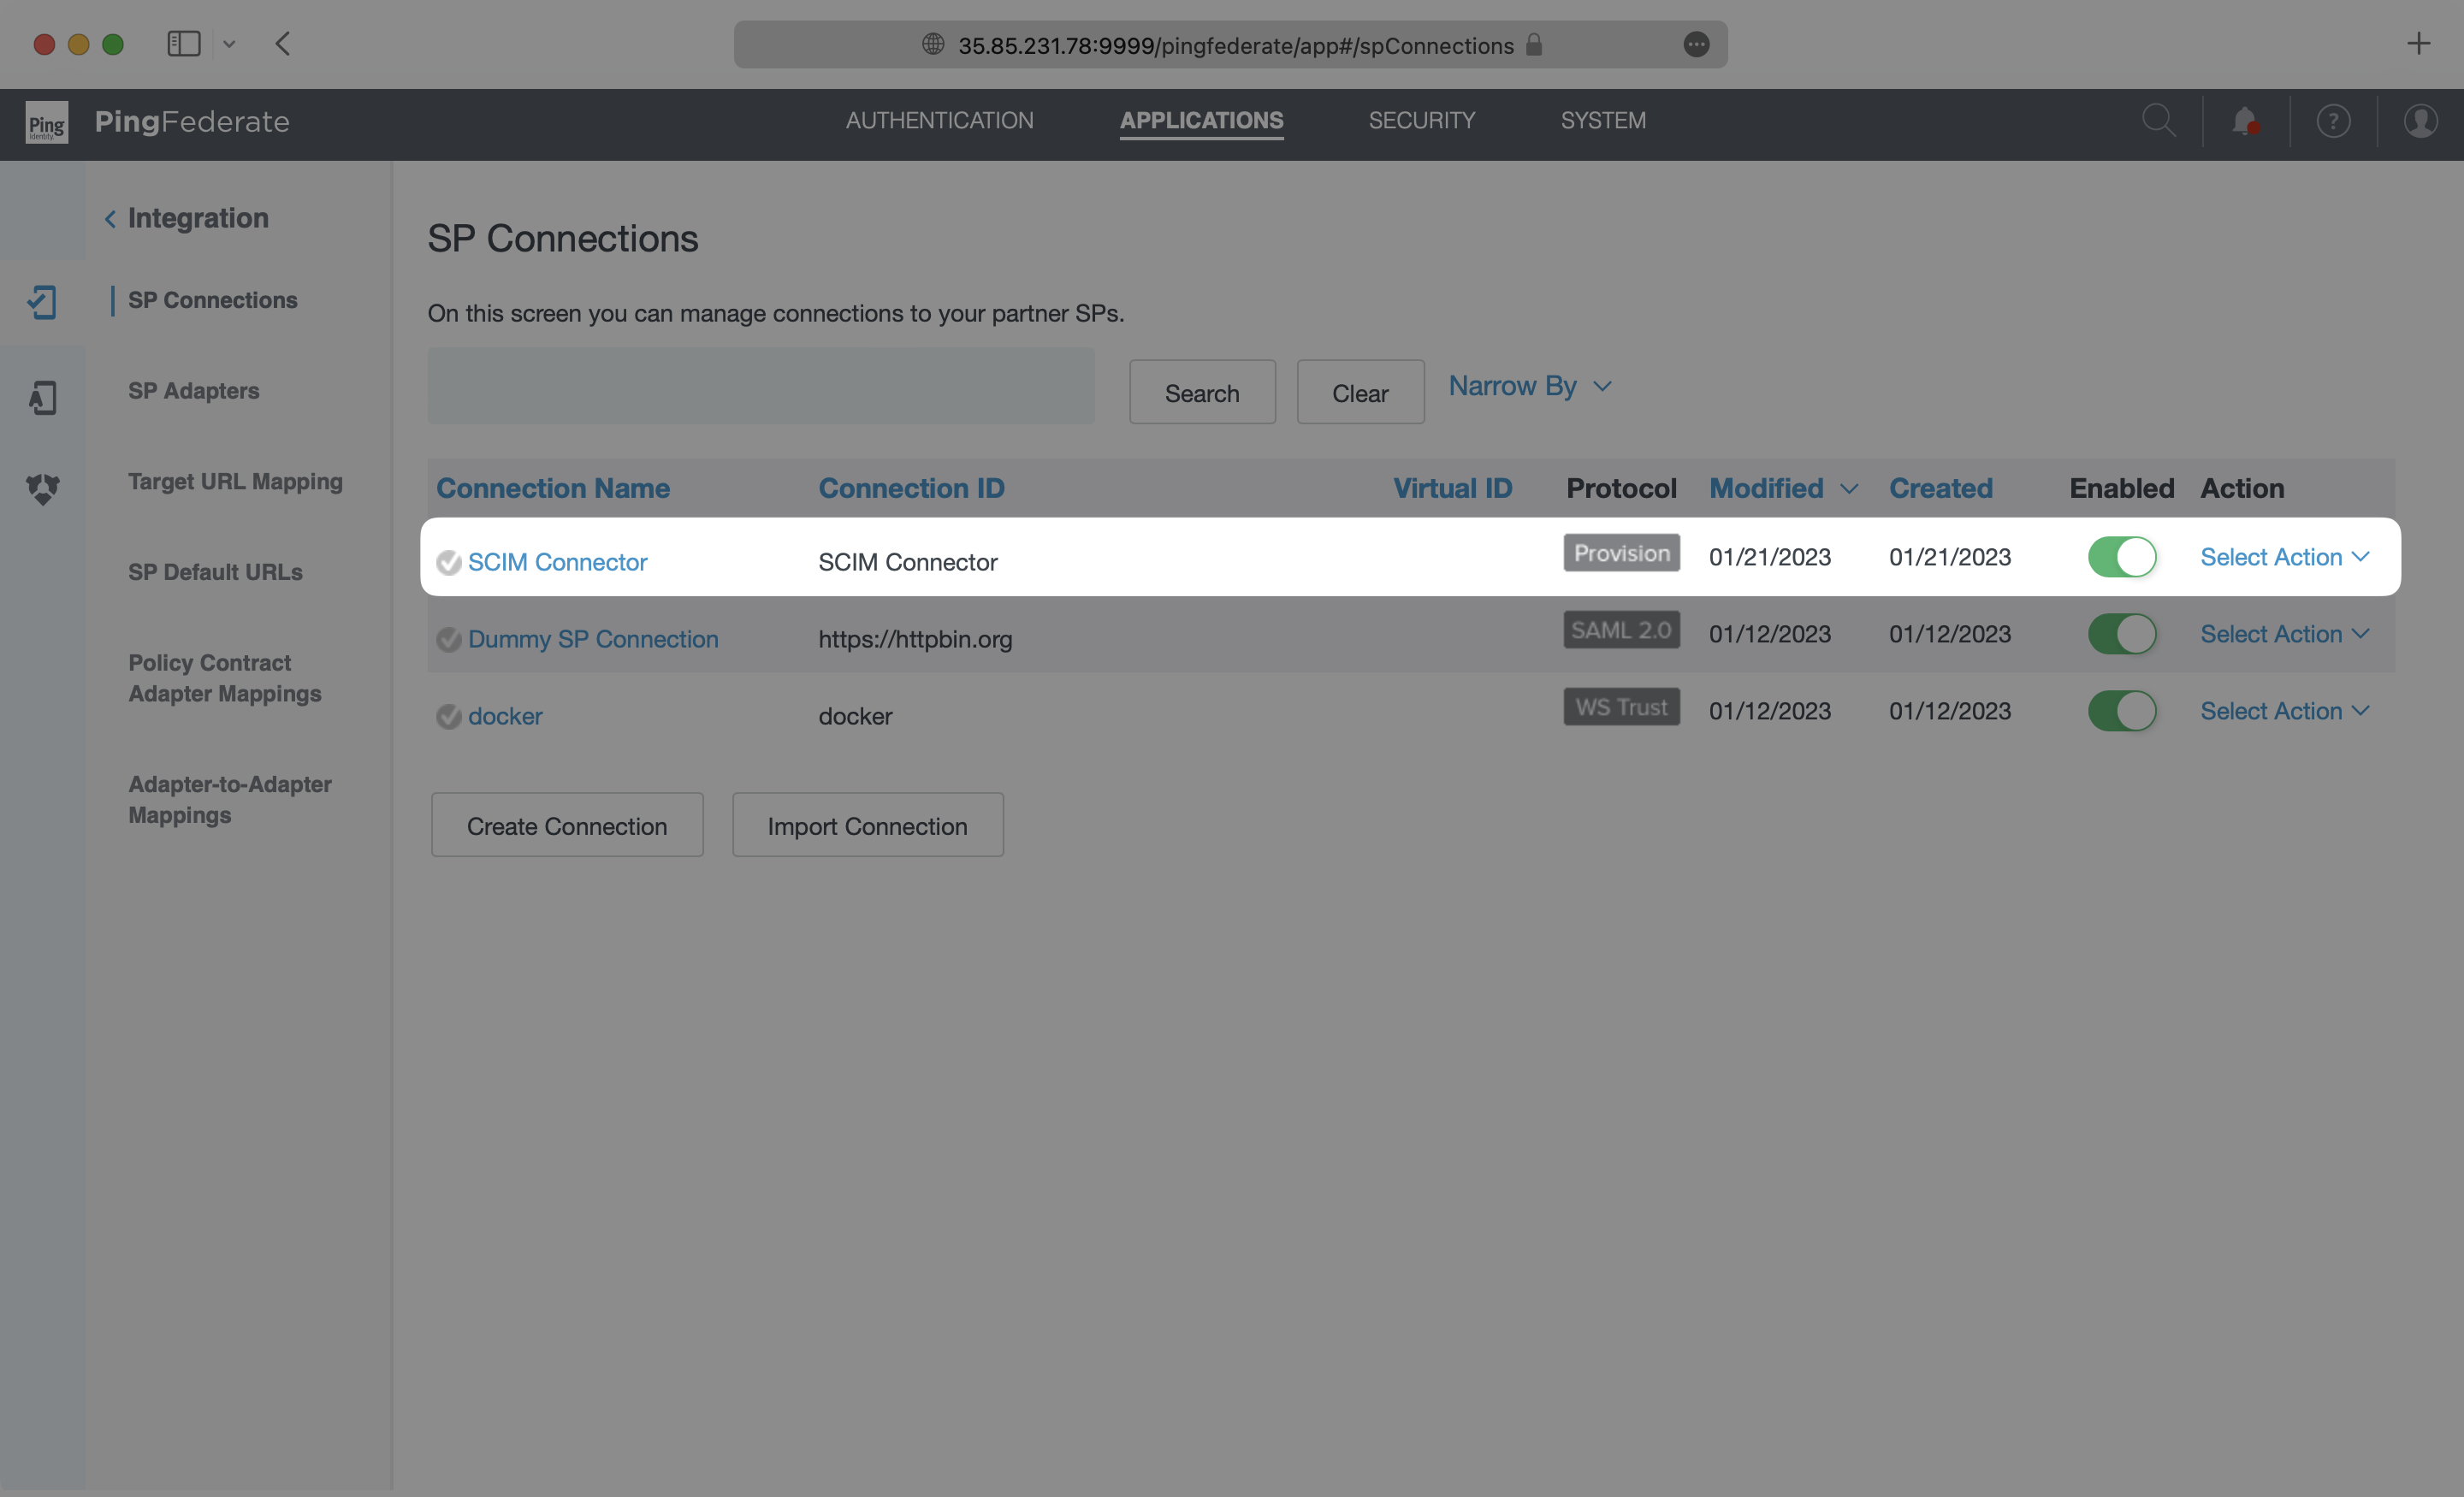Viewport: 2464px width, 1497px height.
Task: Disable the Dummy SP Connection
Action: 2123,634
